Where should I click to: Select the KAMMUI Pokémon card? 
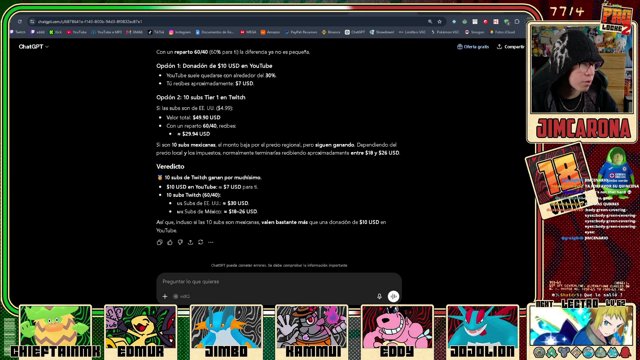pyautogui.click(x=311, y=332)
